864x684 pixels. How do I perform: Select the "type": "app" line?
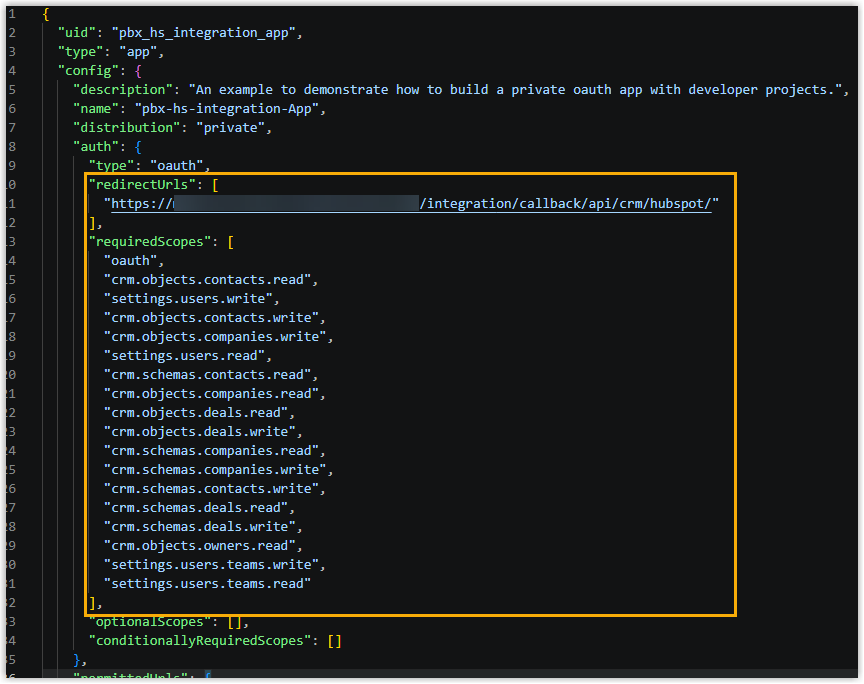click(x=111, y=52)
